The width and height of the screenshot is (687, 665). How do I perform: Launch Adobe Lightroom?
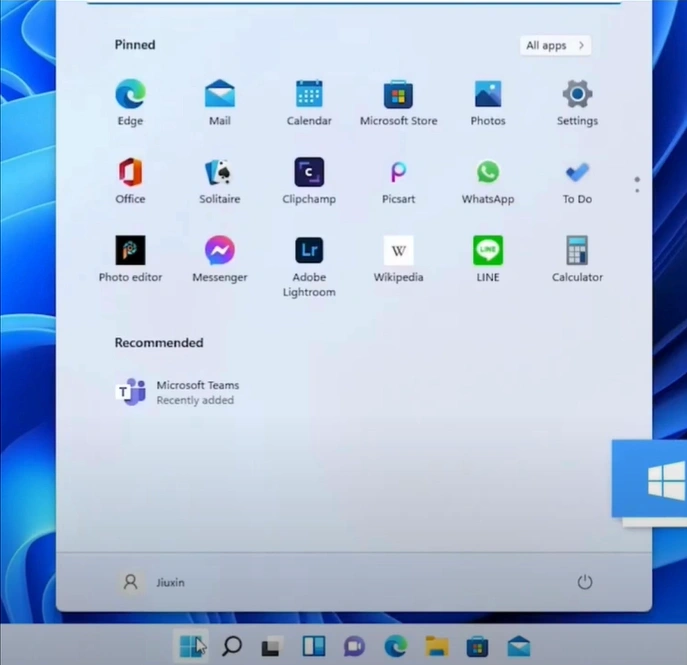tap(309, 266)
